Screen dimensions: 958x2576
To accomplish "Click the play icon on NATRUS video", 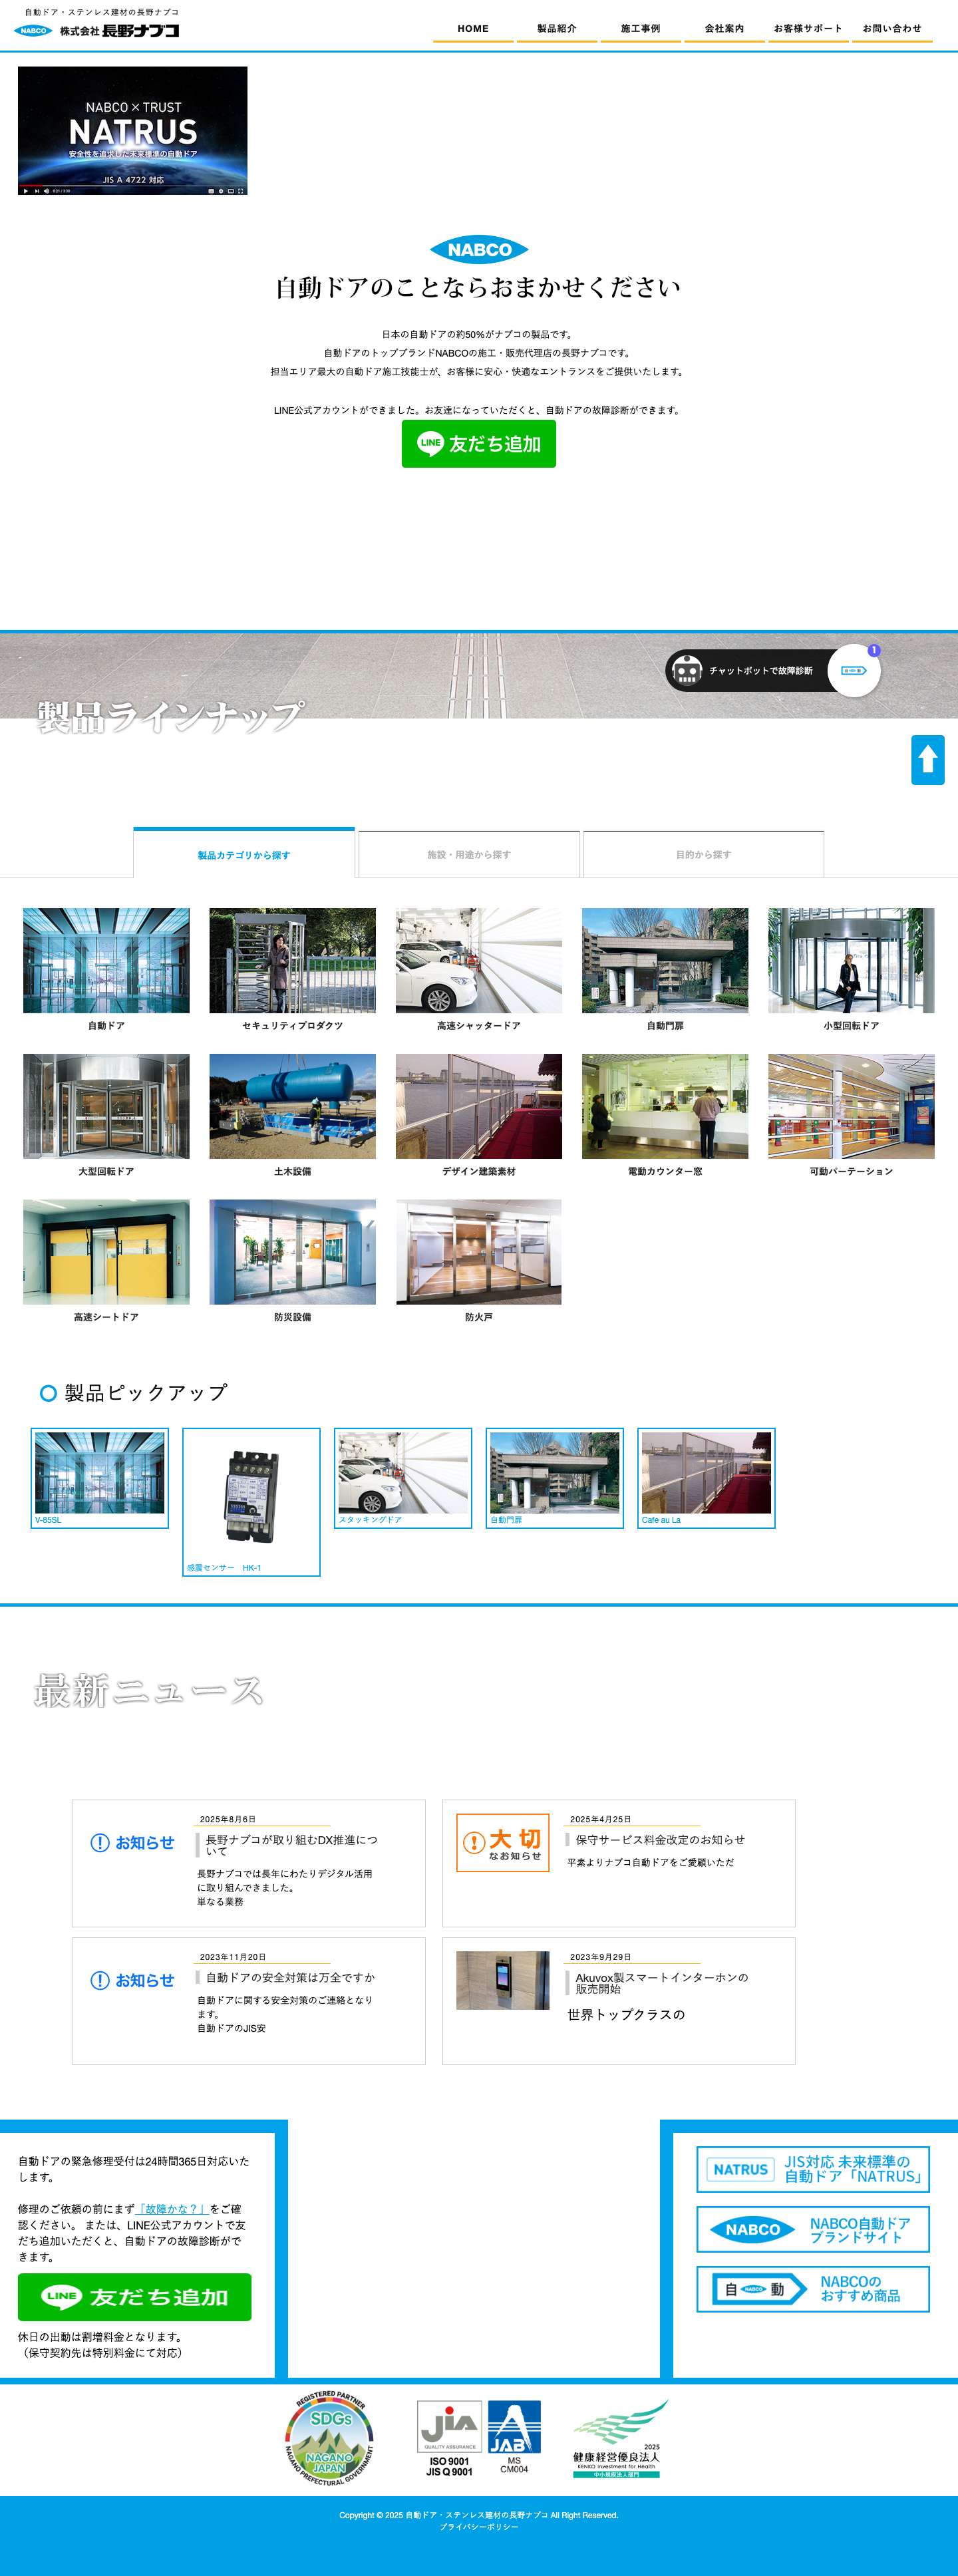I will click(x=26, y=190).
